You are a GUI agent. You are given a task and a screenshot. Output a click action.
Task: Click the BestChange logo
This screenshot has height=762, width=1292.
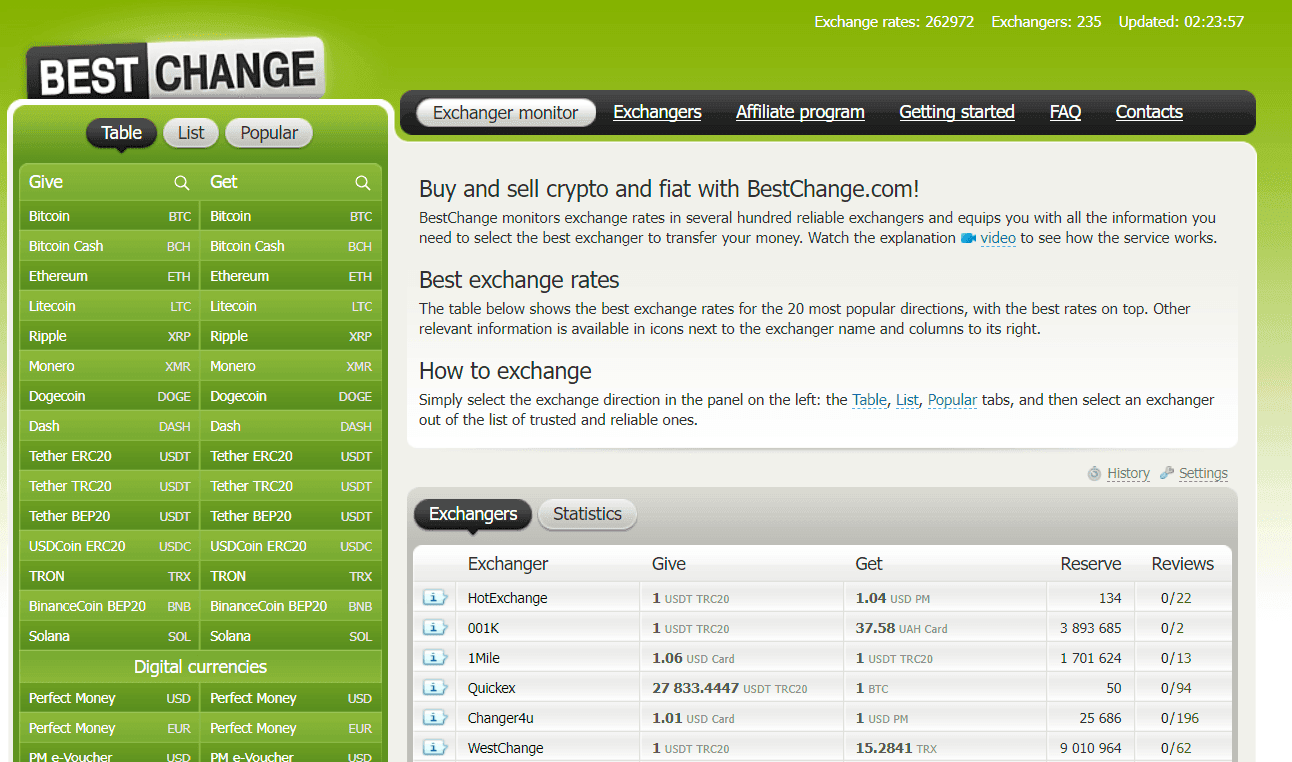(175, 70)
